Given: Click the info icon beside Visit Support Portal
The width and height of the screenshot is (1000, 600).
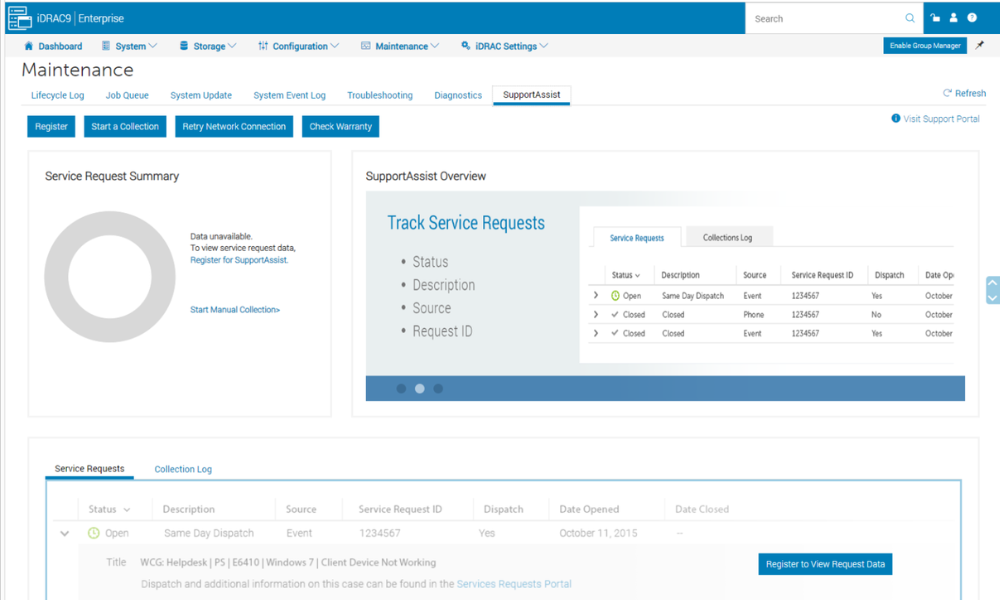Looking at the screenshot, I should (895, 119).
